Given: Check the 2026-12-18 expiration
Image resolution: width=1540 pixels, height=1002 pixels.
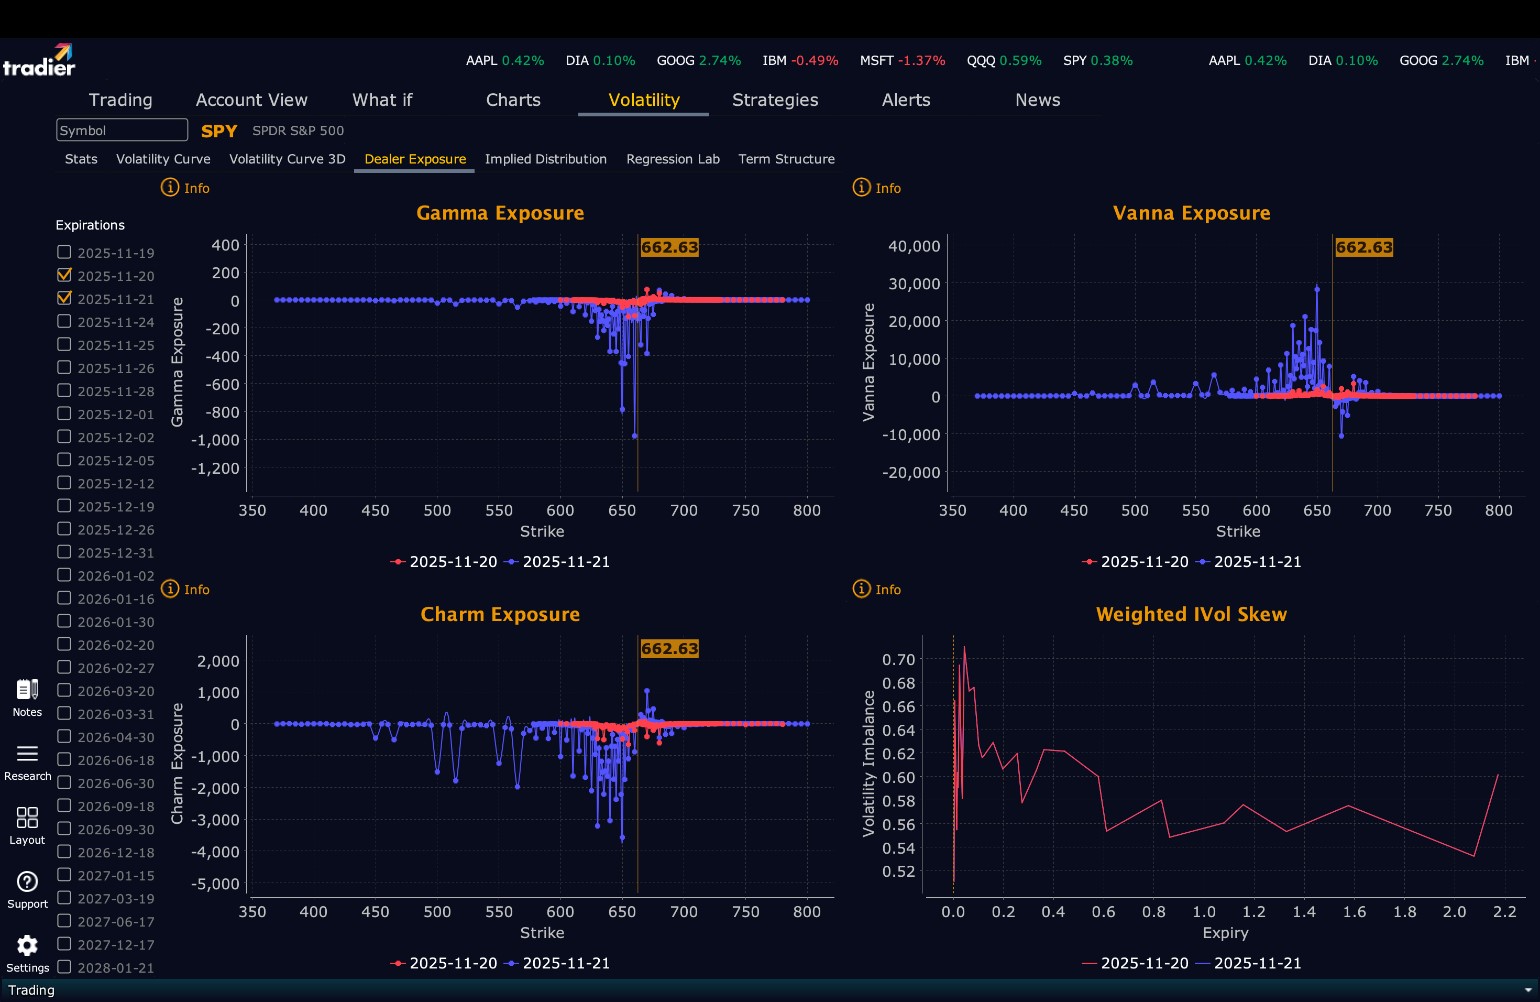Looking at the screenshot, I should tap(64, 851).
